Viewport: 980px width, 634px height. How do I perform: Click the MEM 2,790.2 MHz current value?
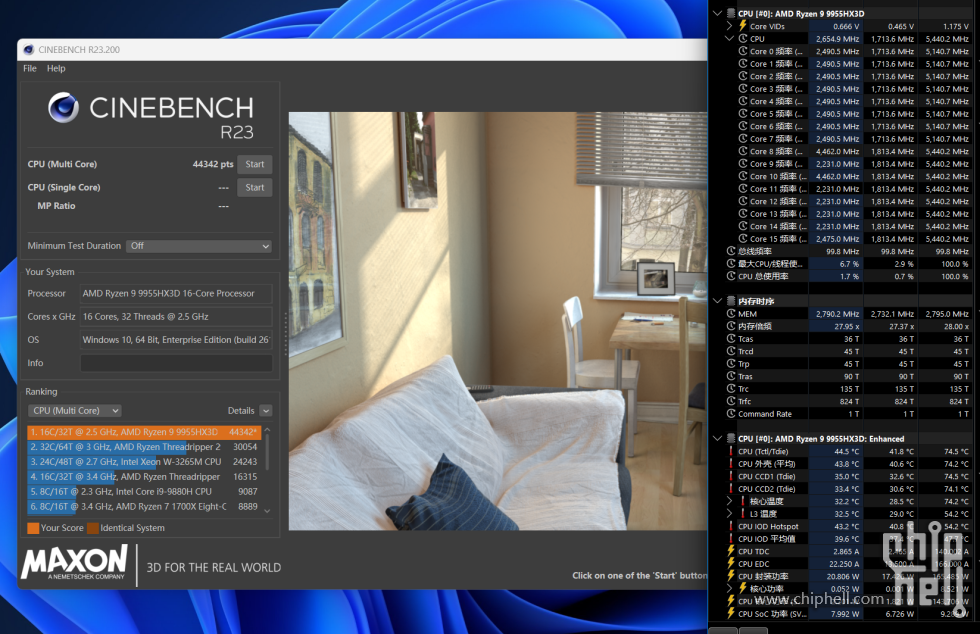838,314
